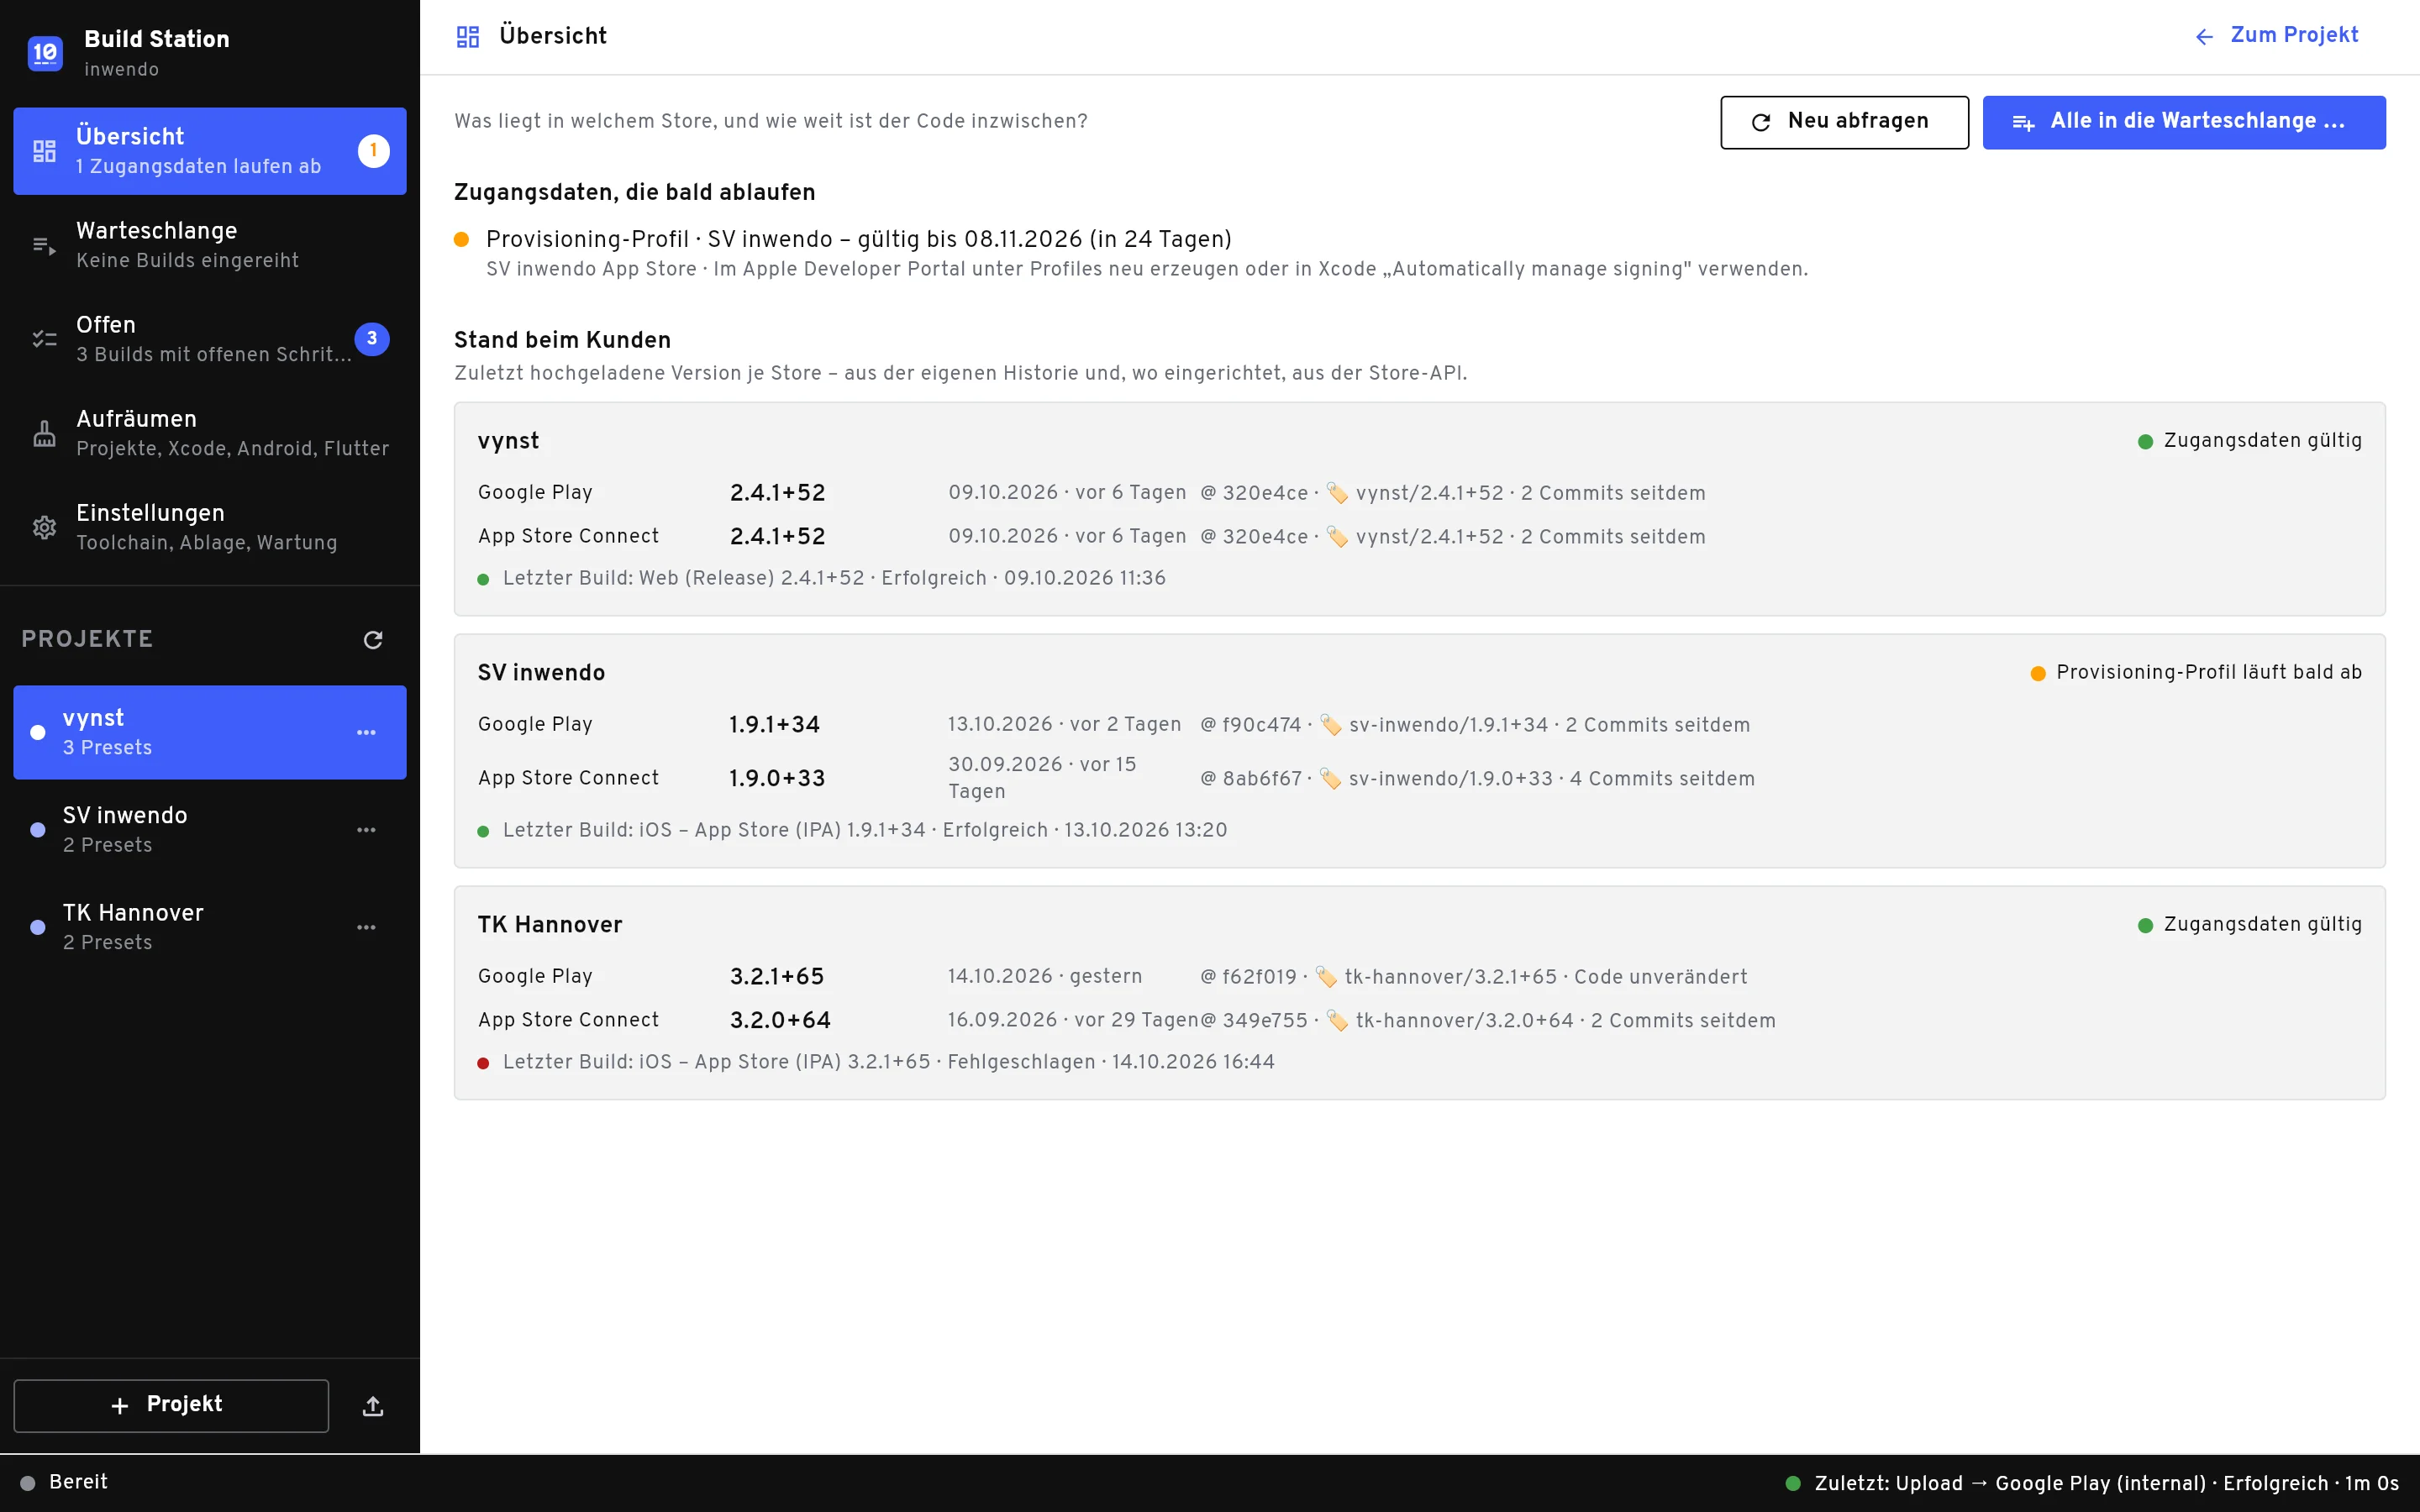Click the badge 3 on Offen
2420x1512 pixels.
372,339
